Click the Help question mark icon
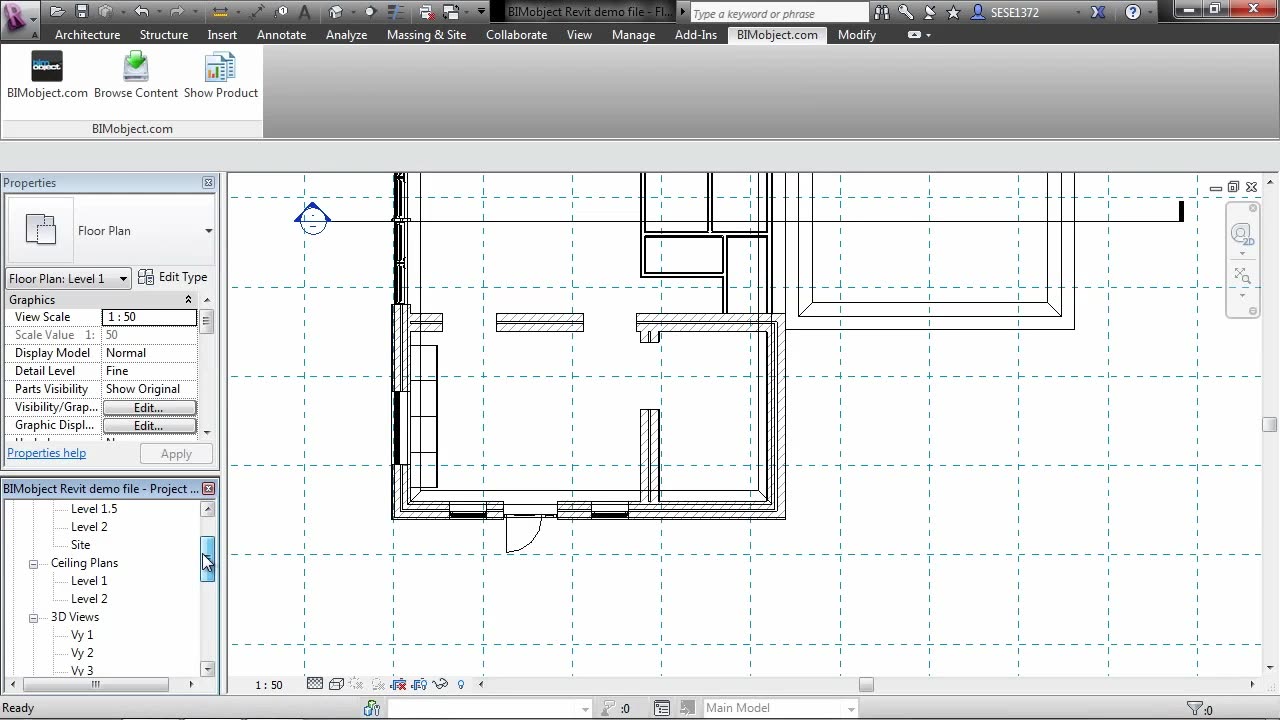Screen dimensions: 1280x720 click(1133, 13)
